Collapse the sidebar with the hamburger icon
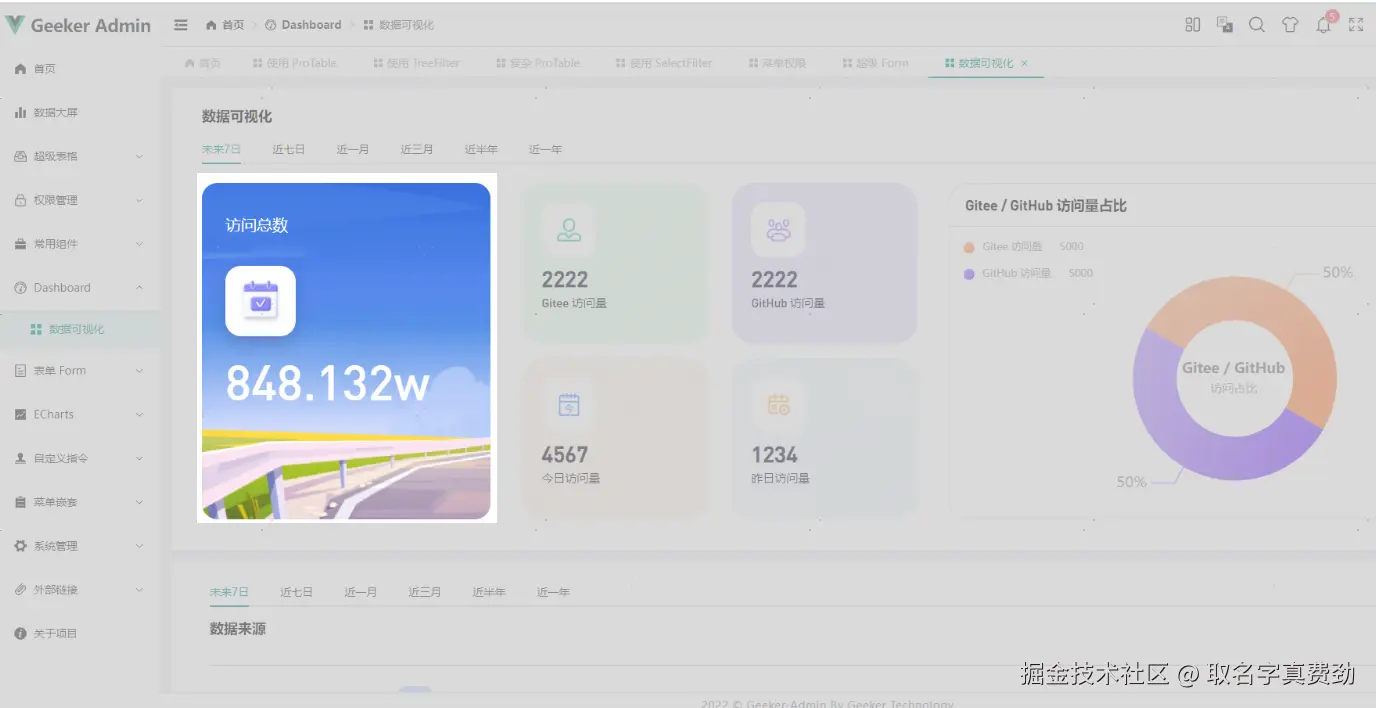Screen dimensions: 1376x708 pos(181,25)
